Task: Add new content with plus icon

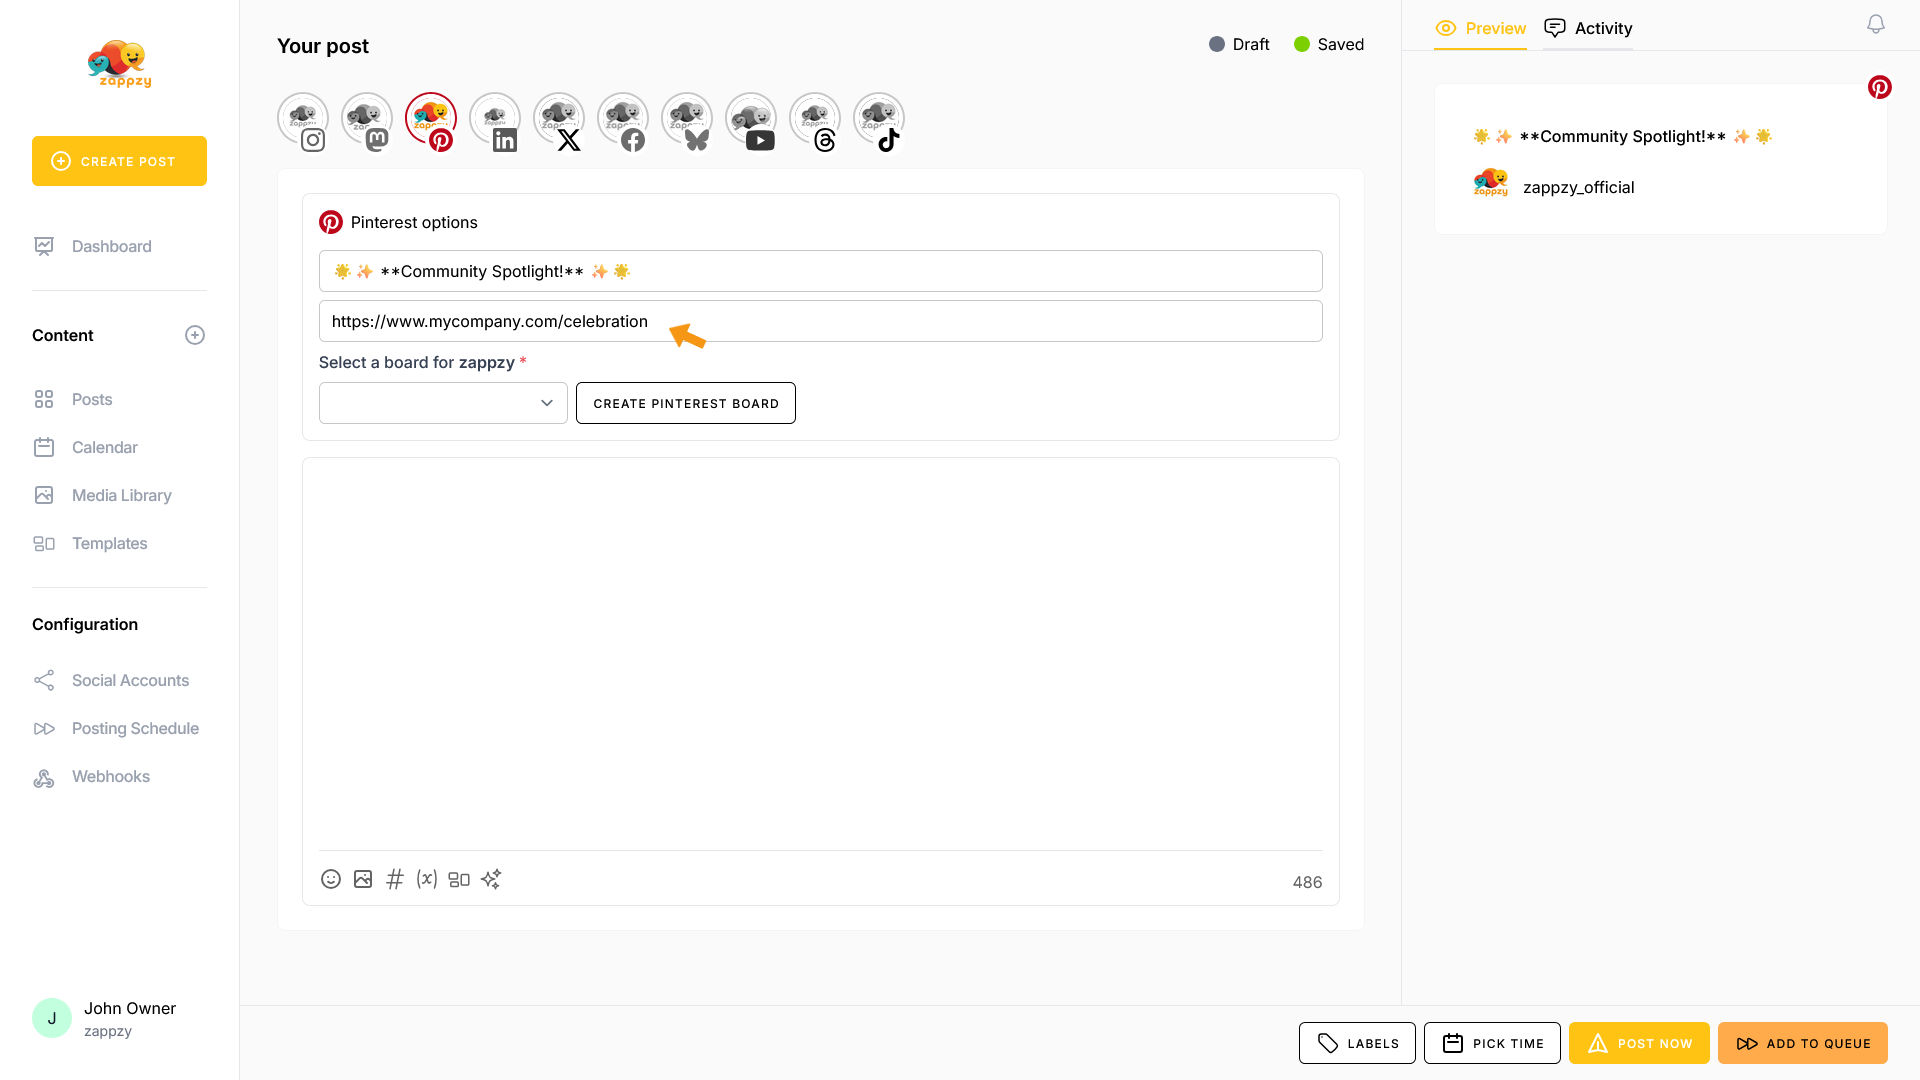Action: 195,335
